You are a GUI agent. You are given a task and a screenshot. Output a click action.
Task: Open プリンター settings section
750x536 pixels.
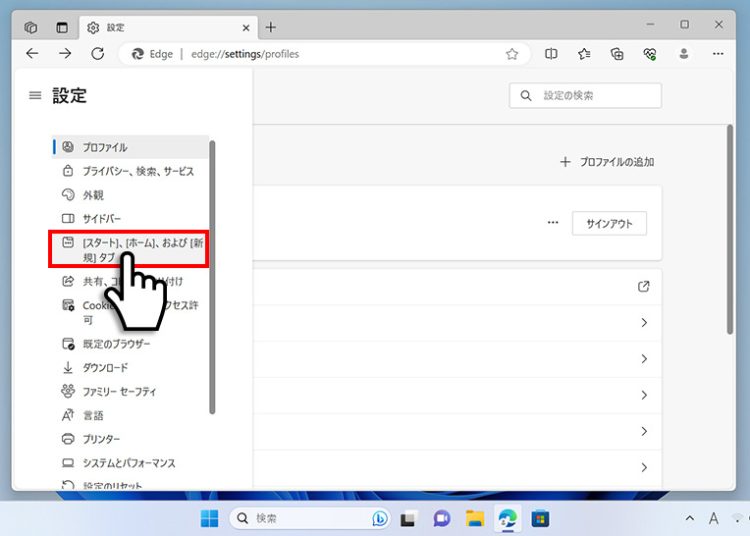130,439
